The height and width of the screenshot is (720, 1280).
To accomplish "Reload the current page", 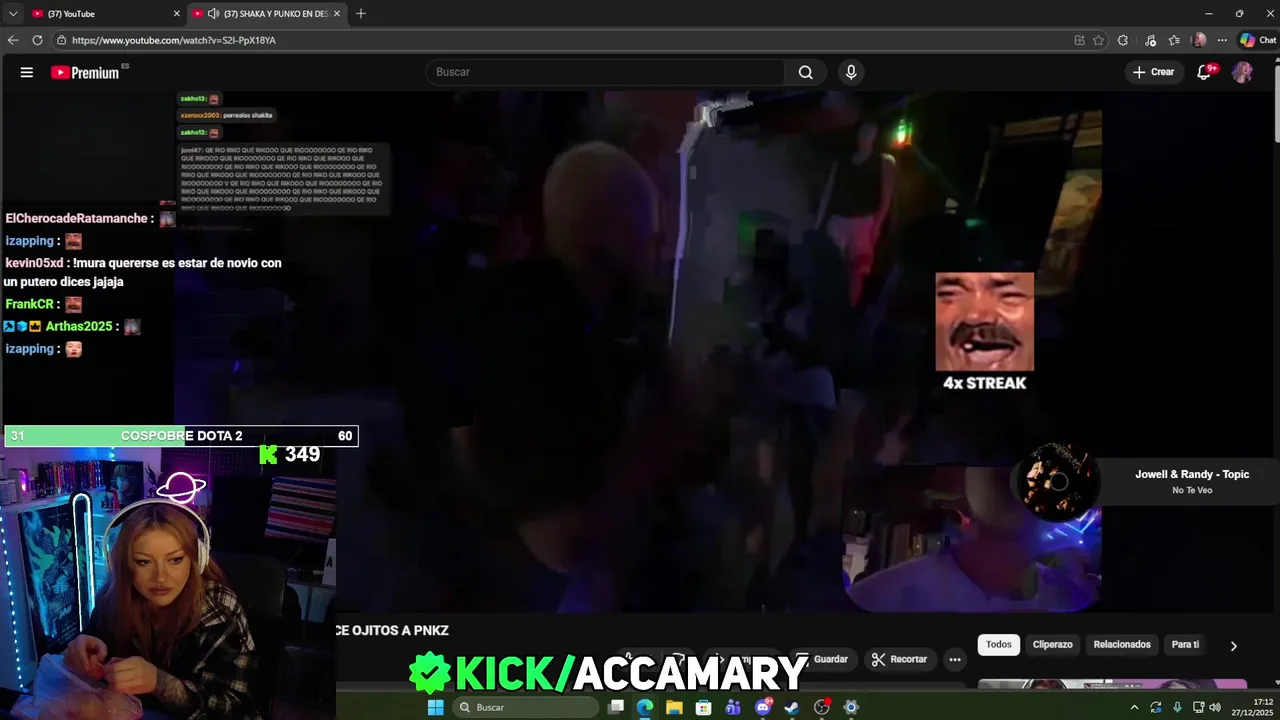I will point(37,40).
